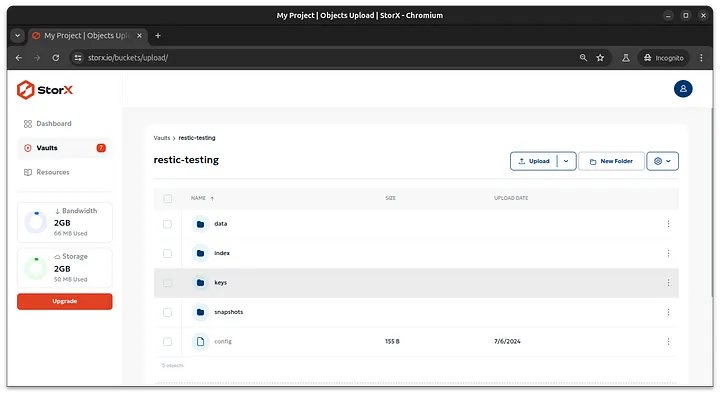
Task: Switch to My Project Objects Upload tab
Action: coord(87,35)
